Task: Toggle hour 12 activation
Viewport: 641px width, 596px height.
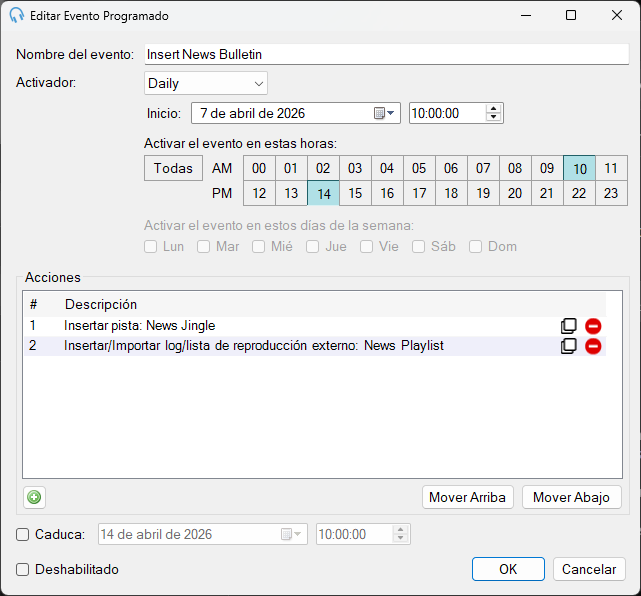Action: [259, 193]
